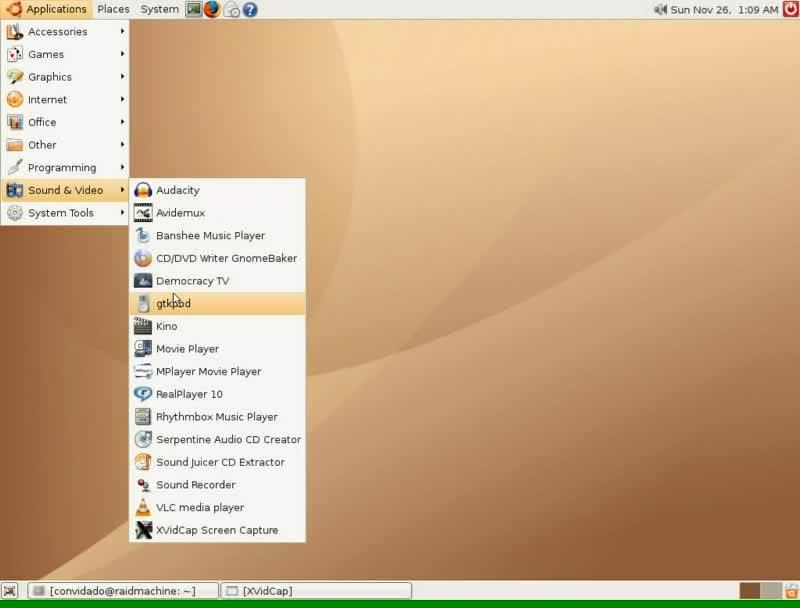
Task: Click the Democracy TV icon
Action: coord(143,281)
